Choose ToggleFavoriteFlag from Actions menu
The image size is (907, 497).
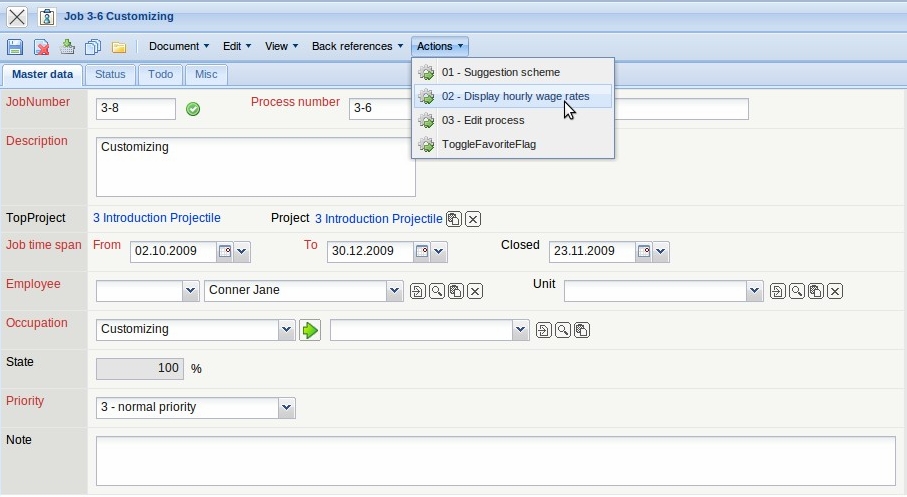pos(488,144)
